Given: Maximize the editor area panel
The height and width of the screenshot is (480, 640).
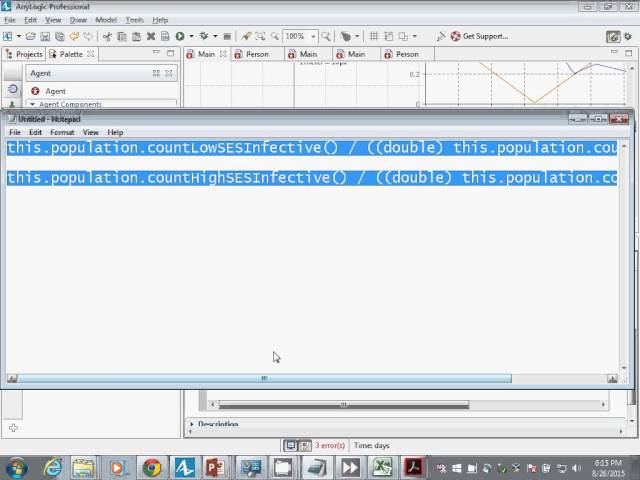Looking at the screenshot, I should pyautogui.click(x=629, y=53).
